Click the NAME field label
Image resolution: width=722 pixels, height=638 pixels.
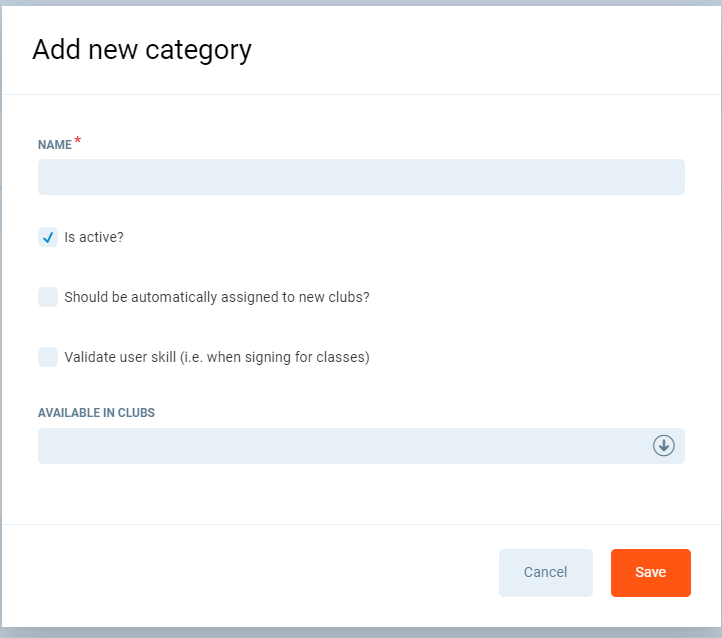pyautogui.click(x=55, y=145)
